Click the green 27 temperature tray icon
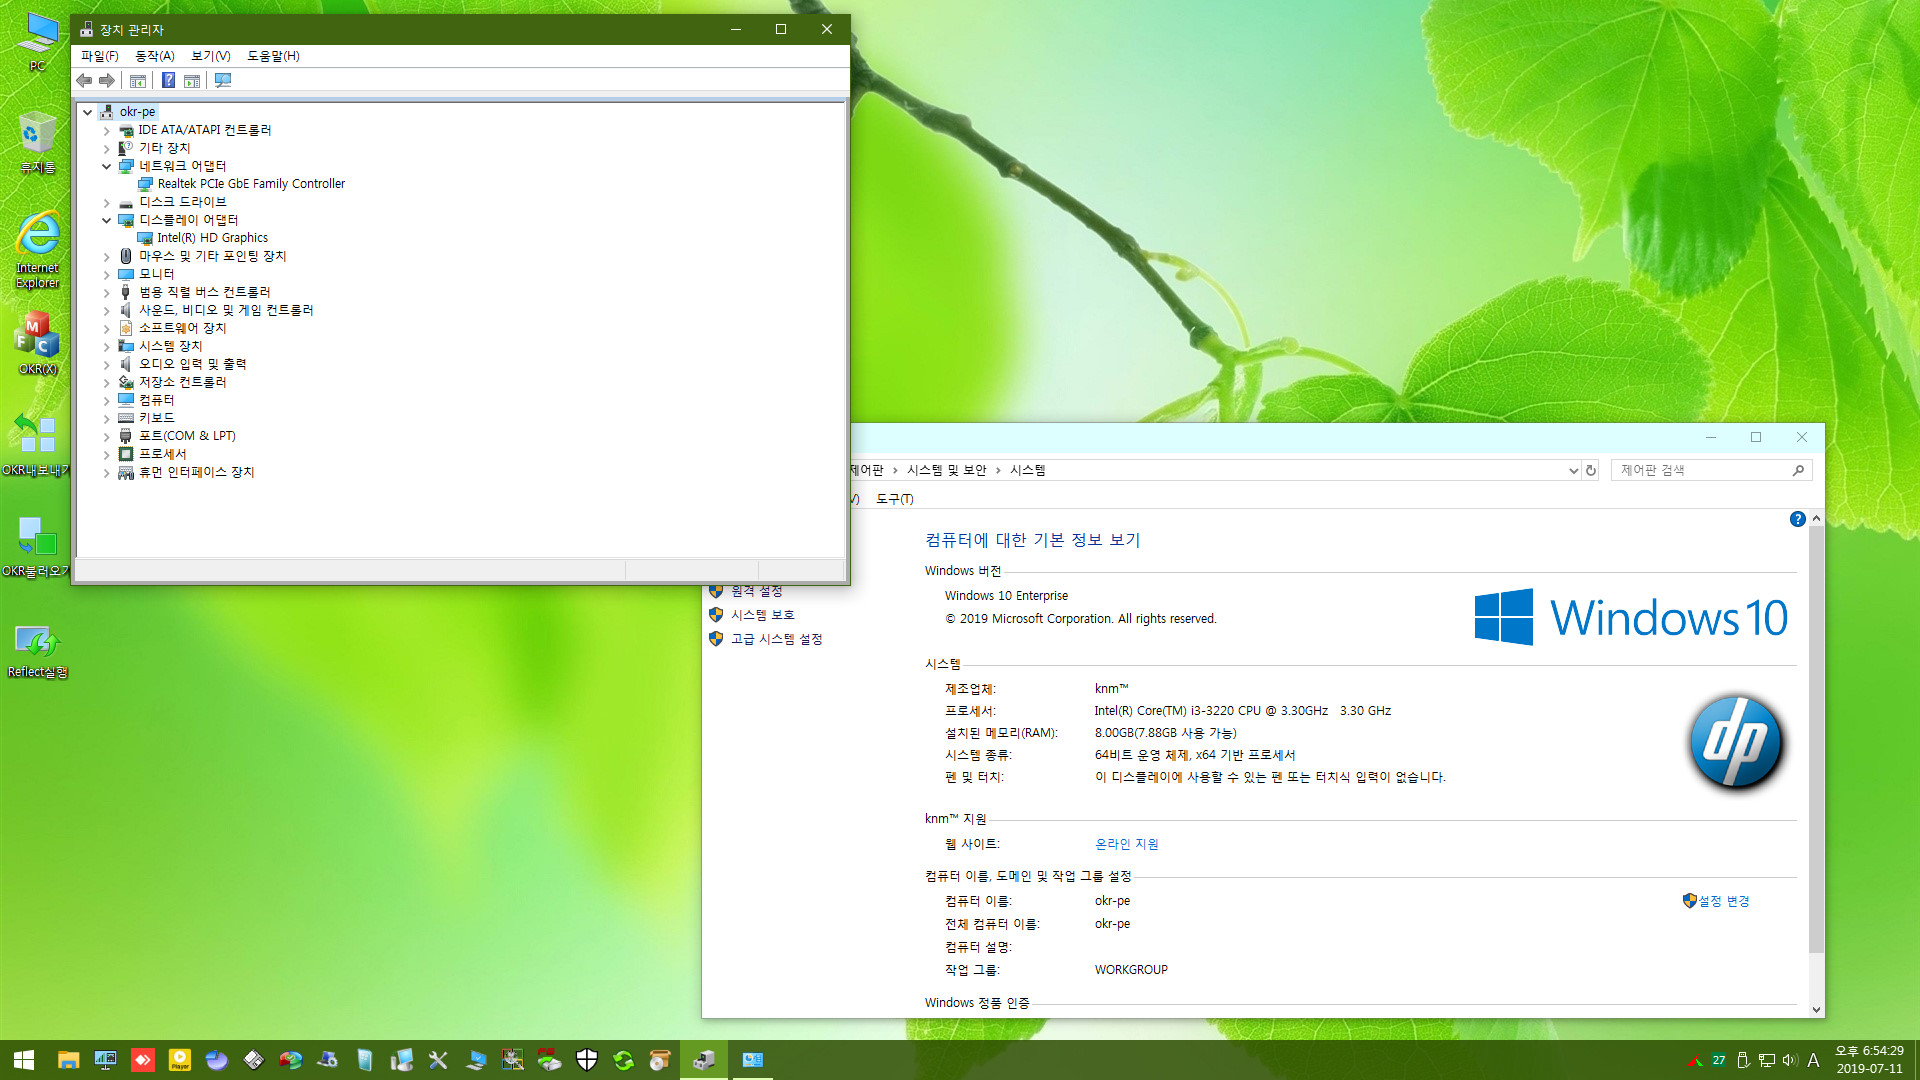1920x1080 pixels. pos(1718,1060)
